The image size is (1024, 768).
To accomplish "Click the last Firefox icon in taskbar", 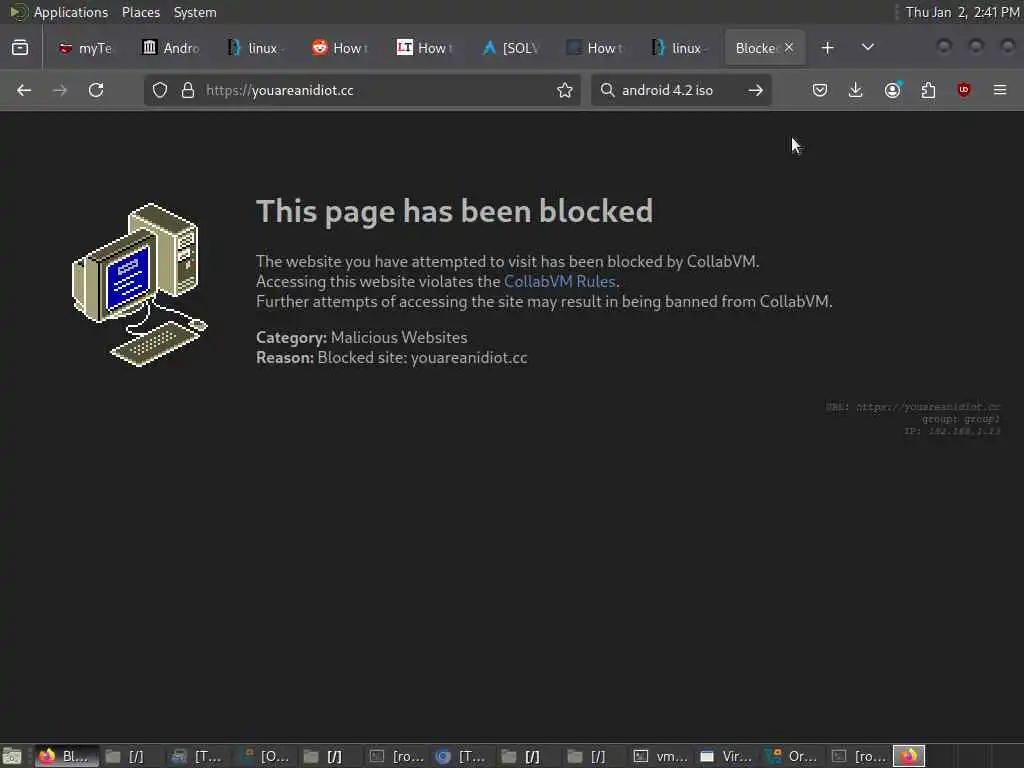I will click(x=909, y=756).
